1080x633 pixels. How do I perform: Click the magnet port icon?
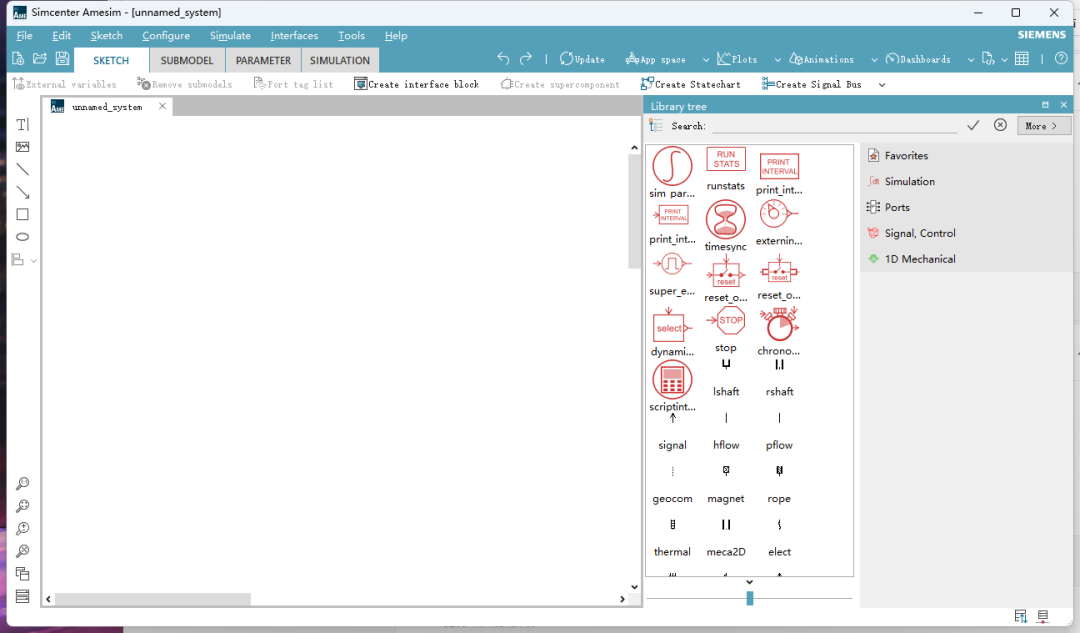[726, 471]
